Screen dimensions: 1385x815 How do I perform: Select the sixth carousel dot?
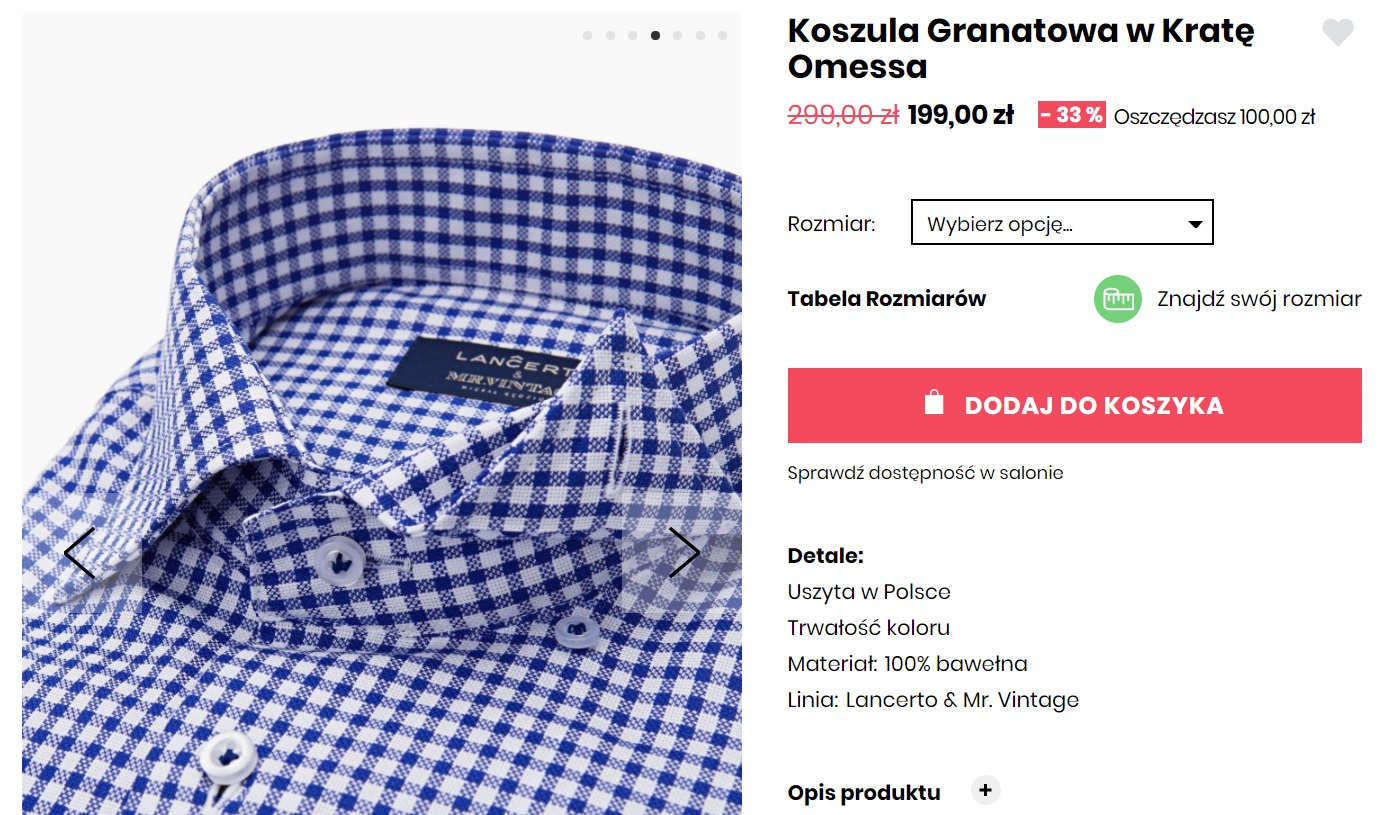coord(700,35)
